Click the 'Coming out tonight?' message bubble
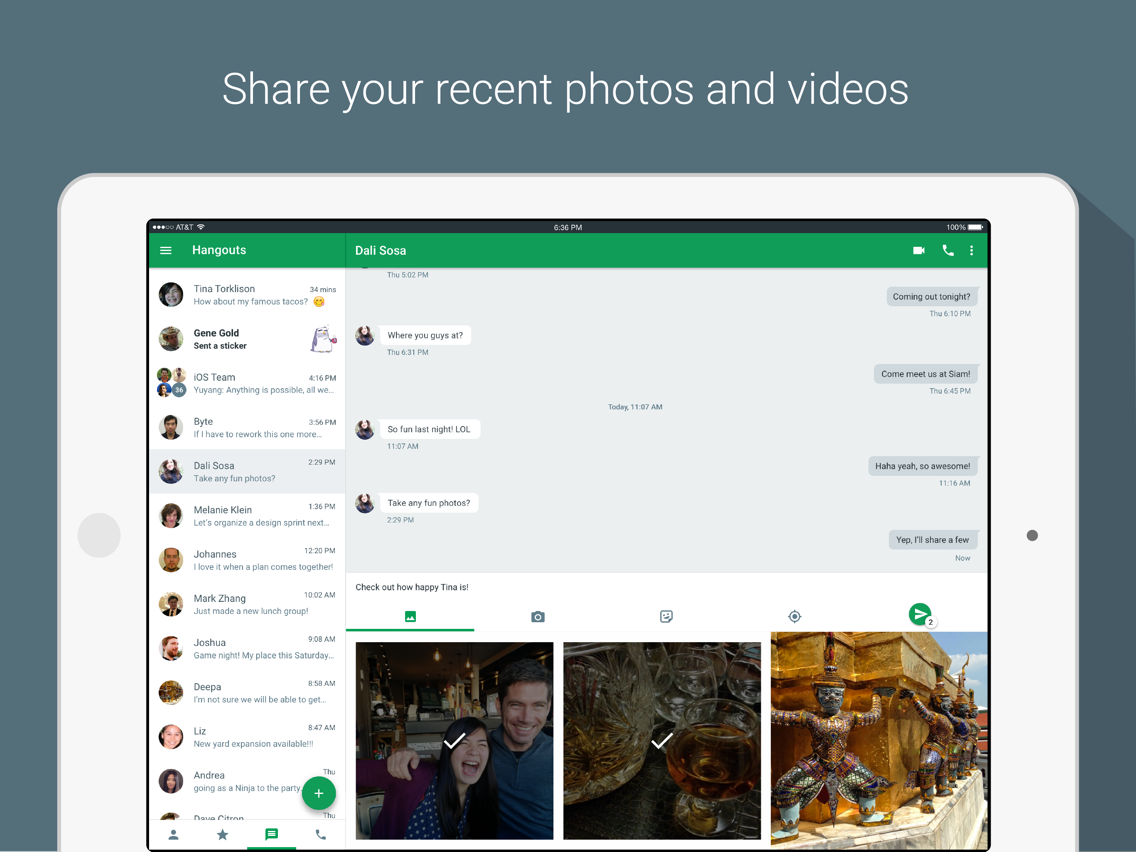This screenshot has width=1136, height=852. pyautogui.click(x=932, y=296)
